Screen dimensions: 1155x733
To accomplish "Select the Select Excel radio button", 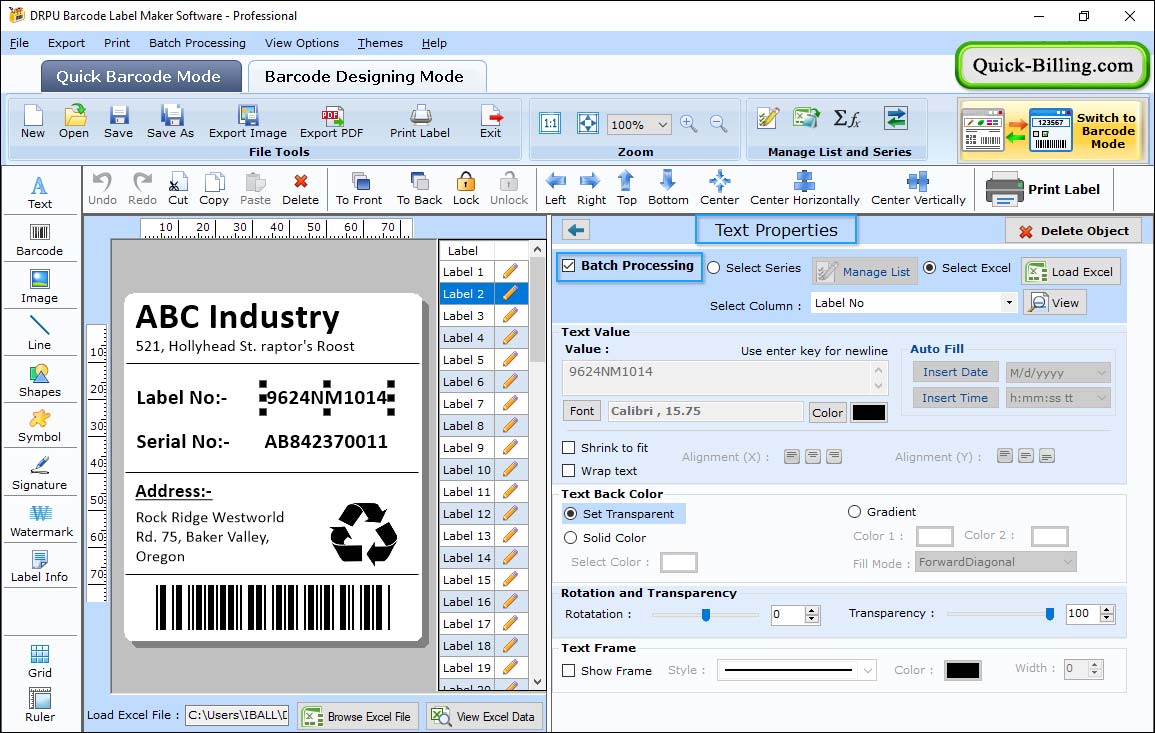I will coord(930,268).
